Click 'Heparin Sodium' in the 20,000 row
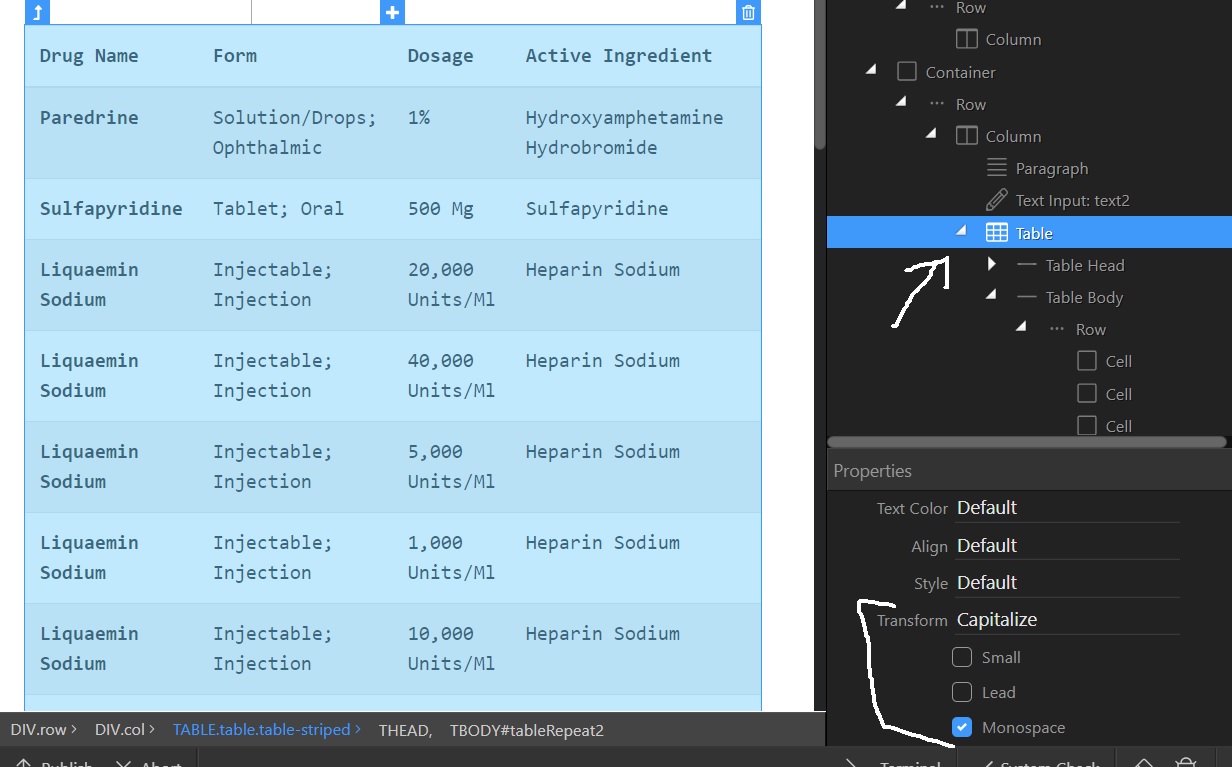Image resolution: width=1232 pixels, height=767 pixels. coord(603,269)
